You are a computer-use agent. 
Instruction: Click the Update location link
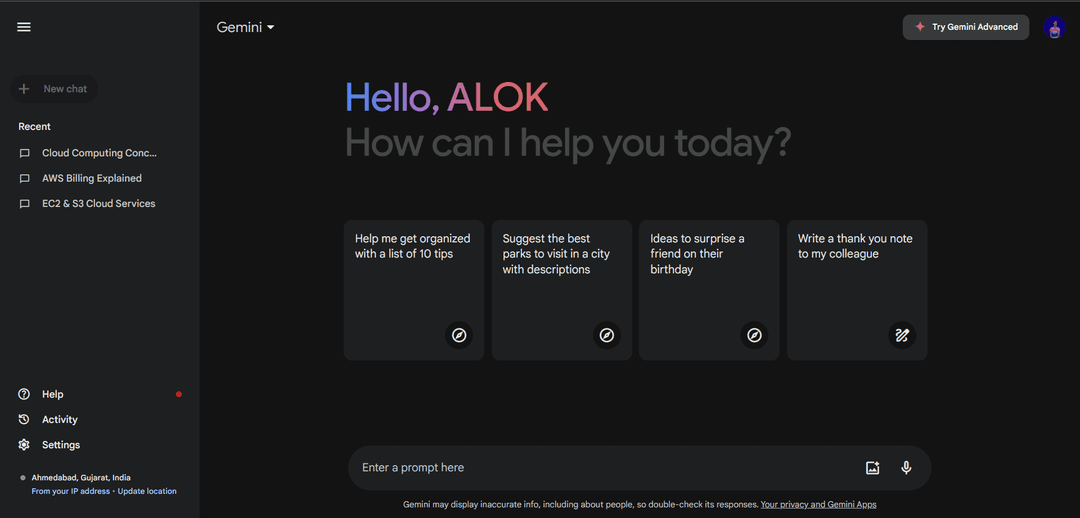[147, 491]
